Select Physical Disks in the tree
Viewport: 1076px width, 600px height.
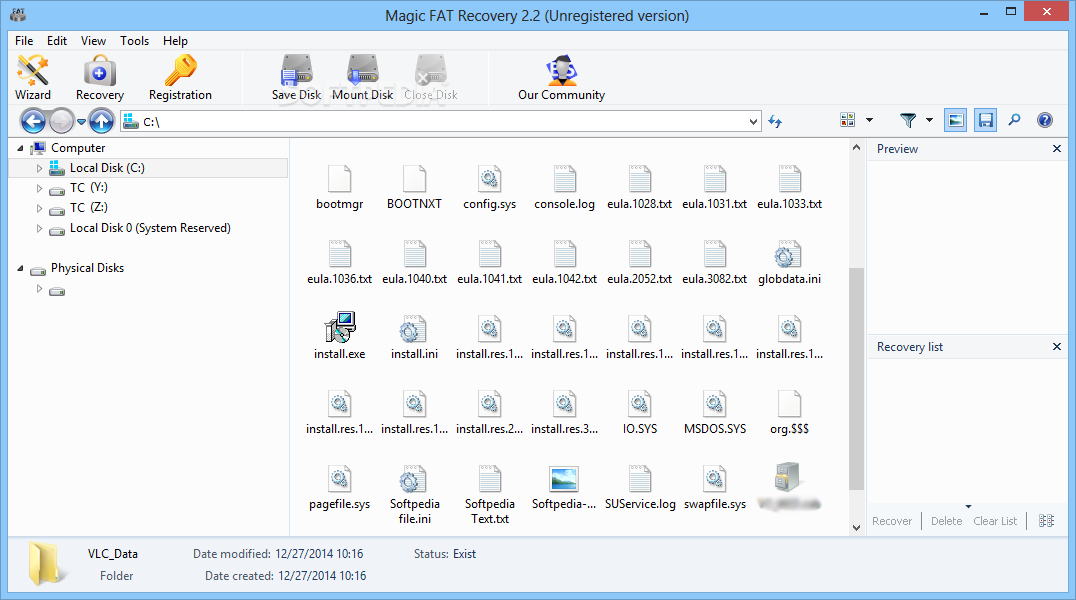(x=87, y=268)
